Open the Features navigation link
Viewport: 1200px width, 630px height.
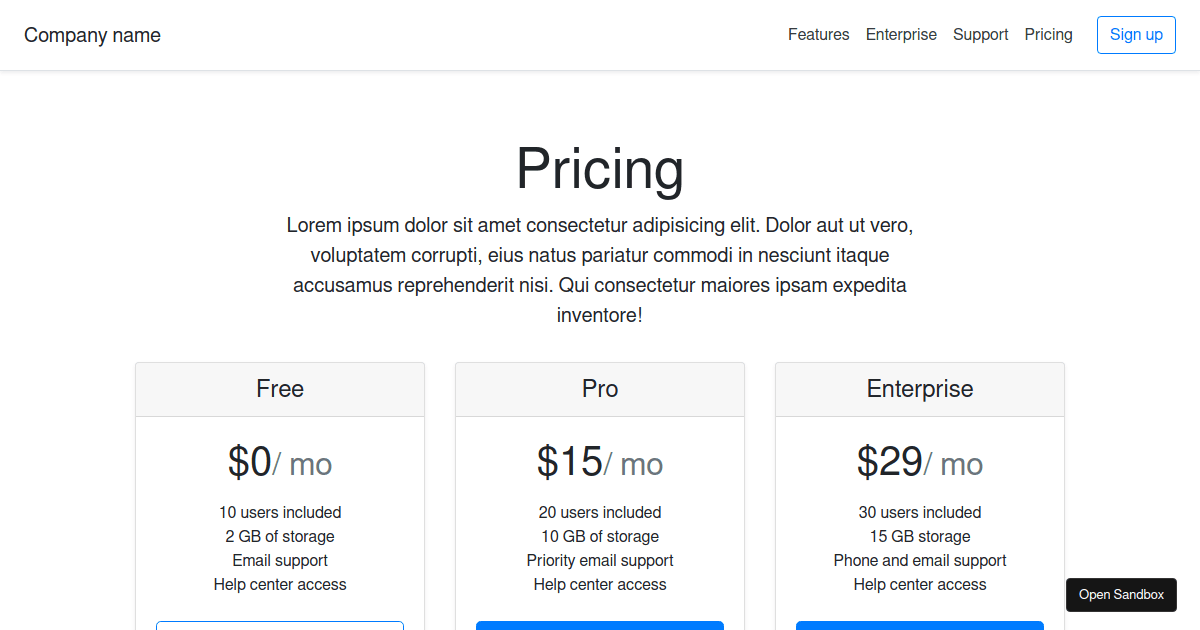click(818, 35)
